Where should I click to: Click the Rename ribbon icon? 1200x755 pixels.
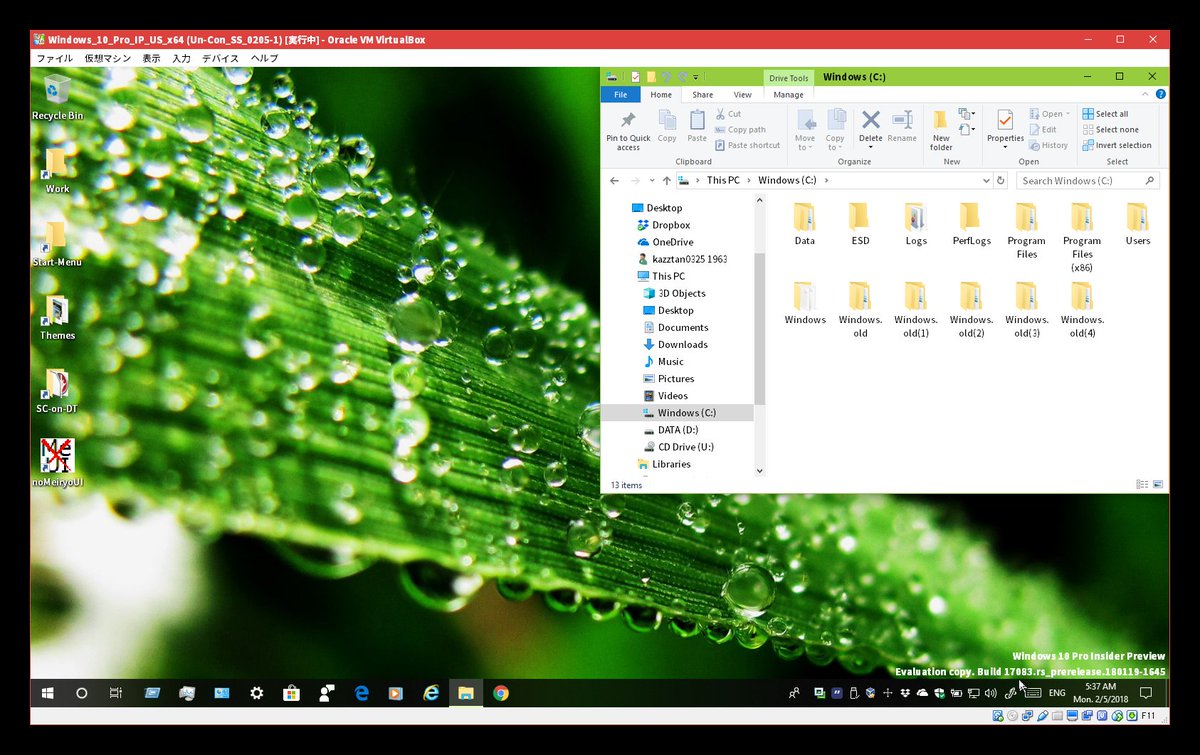tap(902, 119)
